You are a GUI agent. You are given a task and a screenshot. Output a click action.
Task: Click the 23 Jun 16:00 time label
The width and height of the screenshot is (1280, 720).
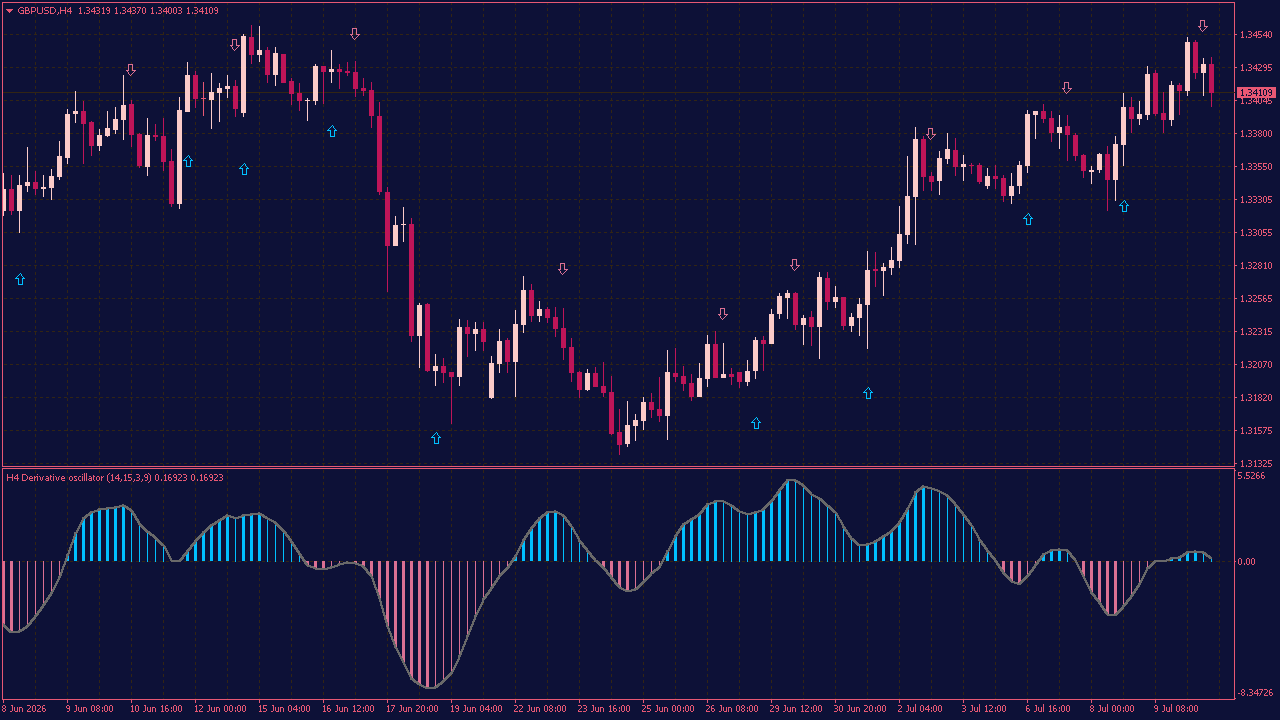pos(603,709)
